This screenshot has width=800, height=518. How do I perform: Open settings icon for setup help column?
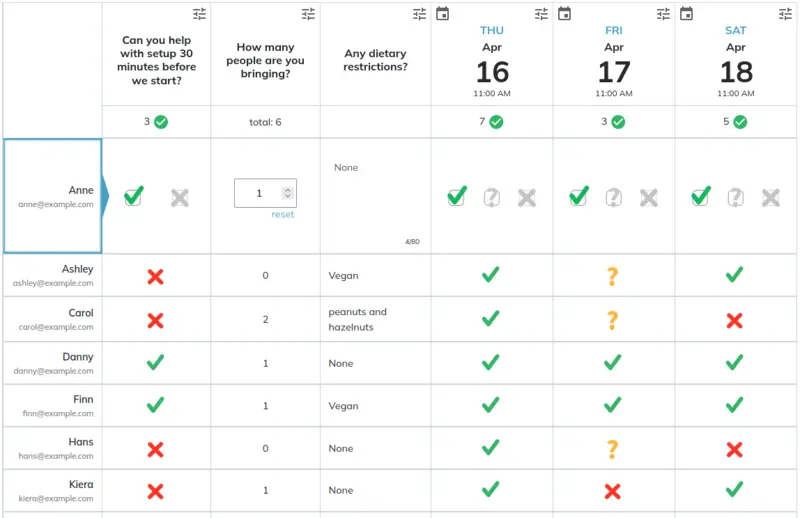point(200,14)
